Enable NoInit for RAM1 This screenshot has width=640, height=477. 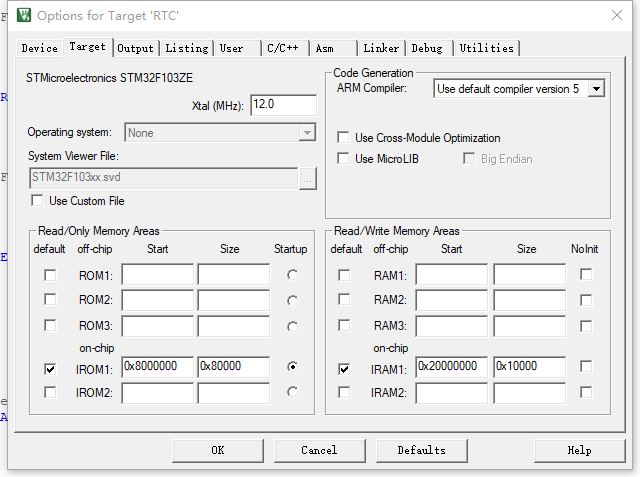click(586, 274)
